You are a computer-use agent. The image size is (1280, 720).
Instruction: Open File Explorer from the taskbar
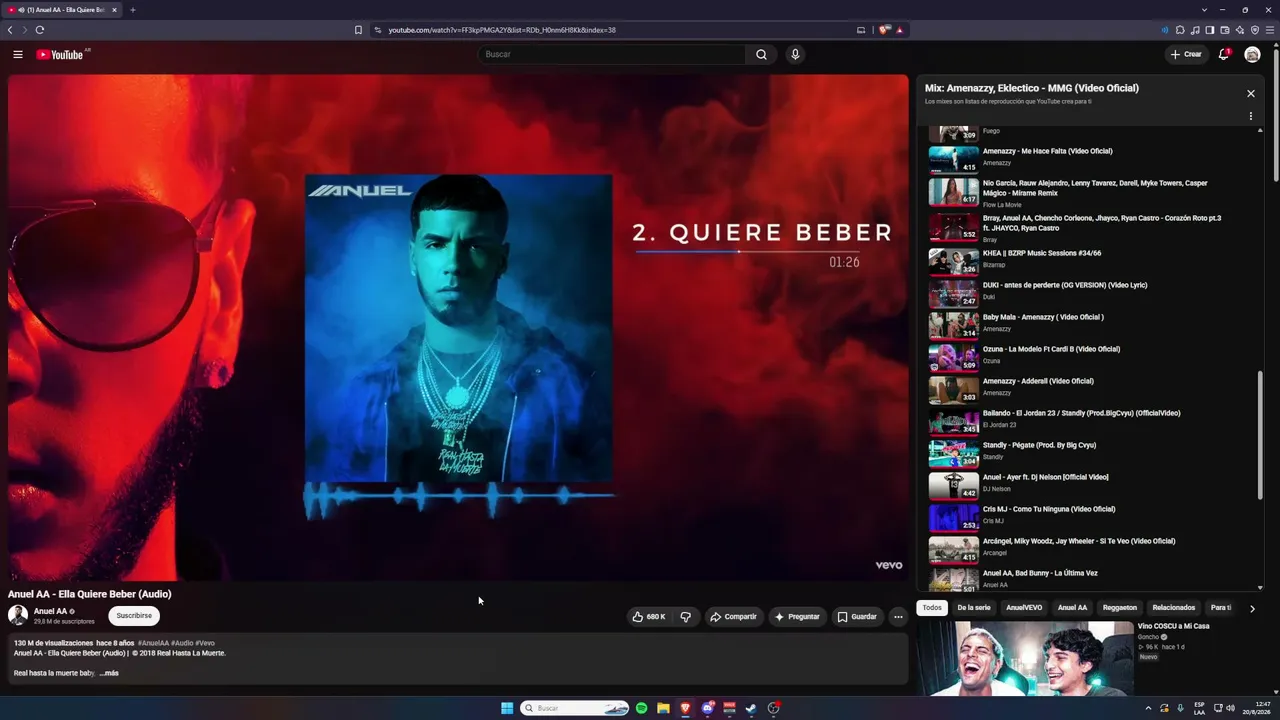tap(663, 708)
